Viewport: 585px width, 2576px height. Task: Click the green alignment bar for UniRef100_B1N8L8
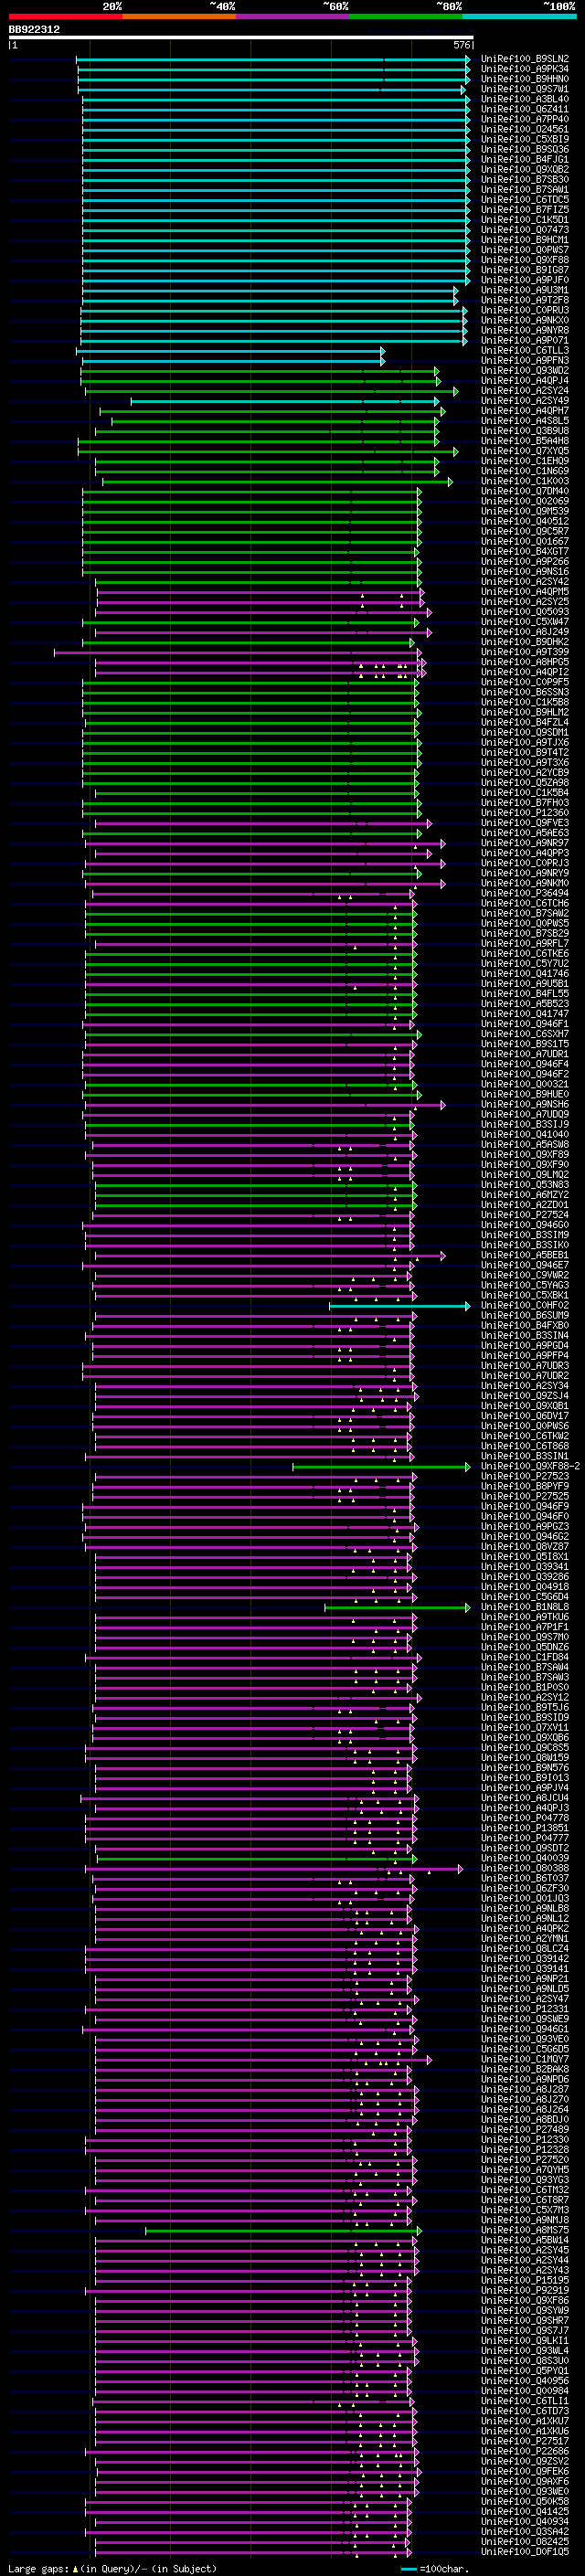(397, 1608)
